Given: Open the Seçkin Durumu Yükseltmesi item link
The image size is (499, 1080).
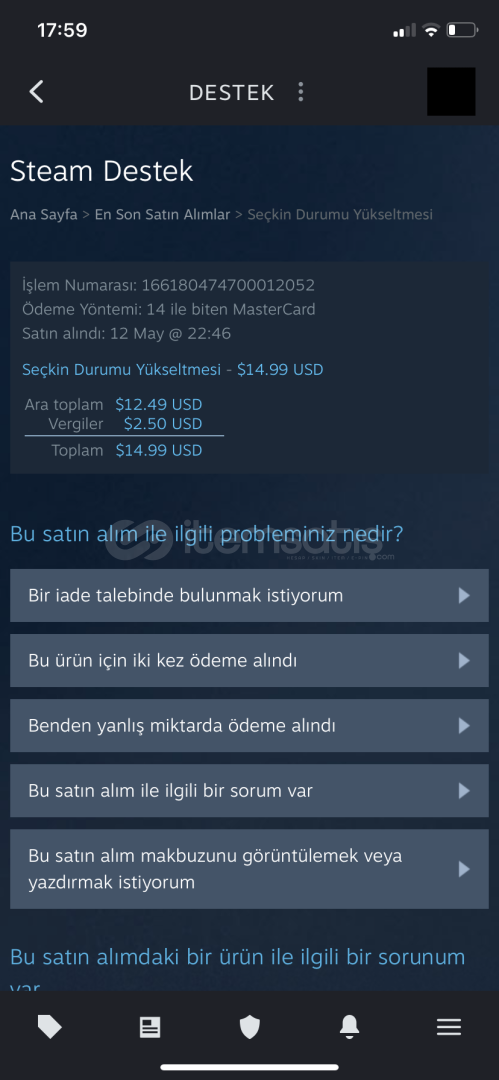Looking at the screenshot, I should coord(121,369).
